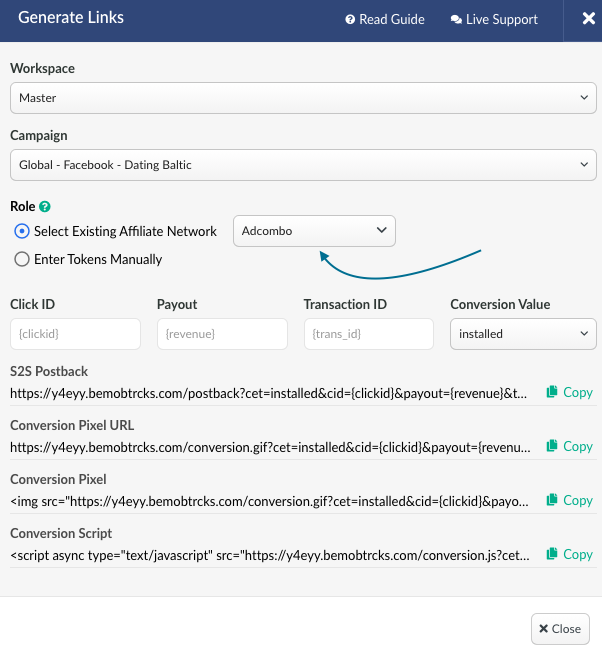Open the Campaign dropdown
Viewport: 602px width, 649px height.
coord(303,165)
